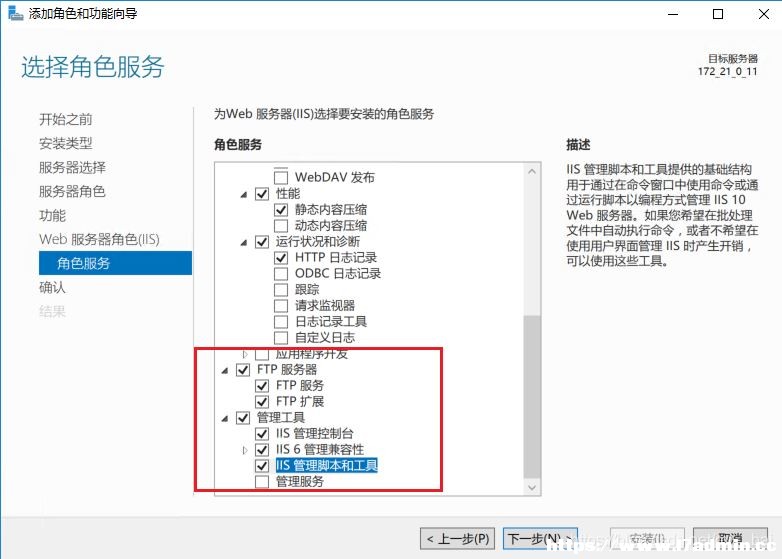The image size is (782, 559).
Task: Collapse the FTP 服务器 tree node
Action: coord(225,370)
